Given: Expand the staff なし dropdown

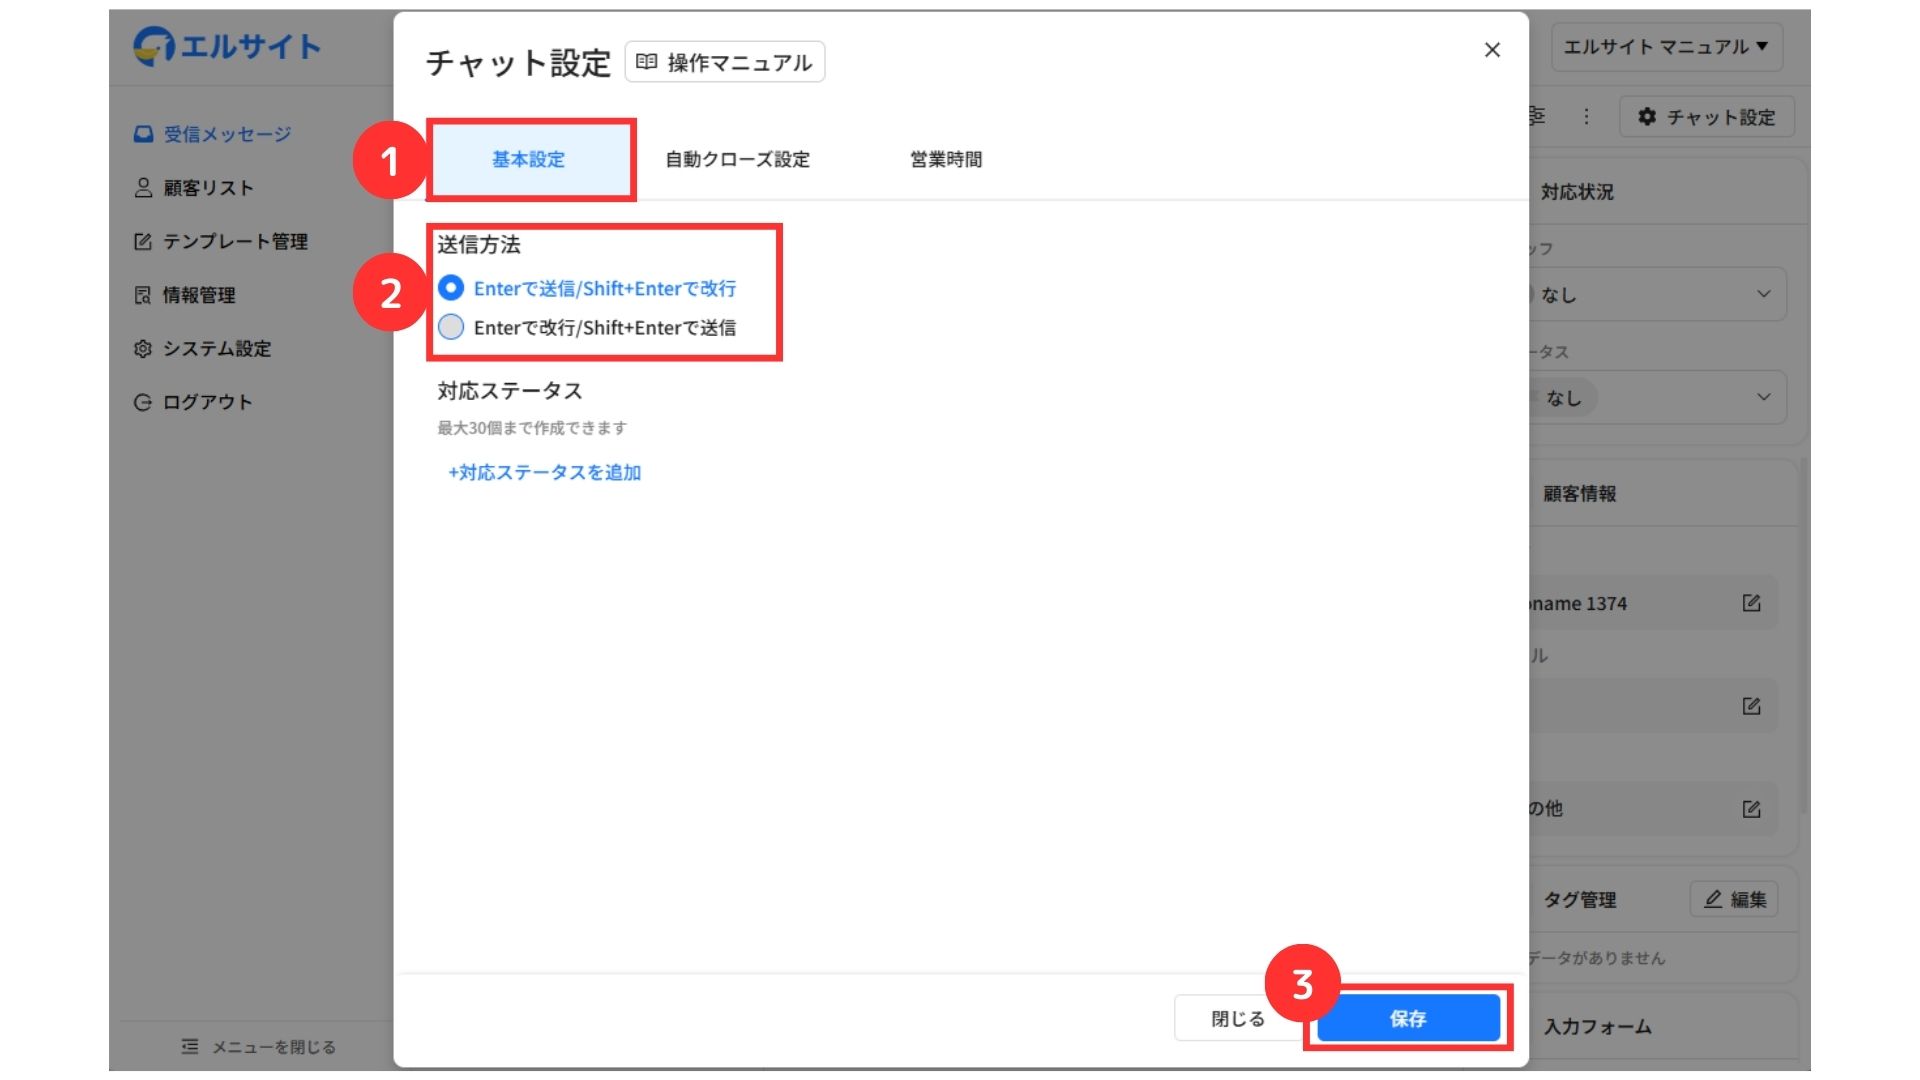Looking at the screenshot, I should click(1763, 294).
